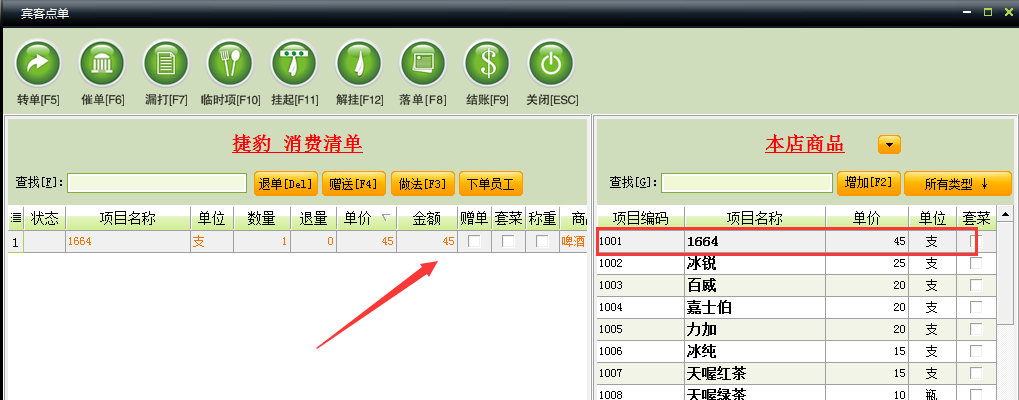Click the 做法[F3] button
Screen dimensions: 1019x400
pyautogui.click(x=422, y=184)
